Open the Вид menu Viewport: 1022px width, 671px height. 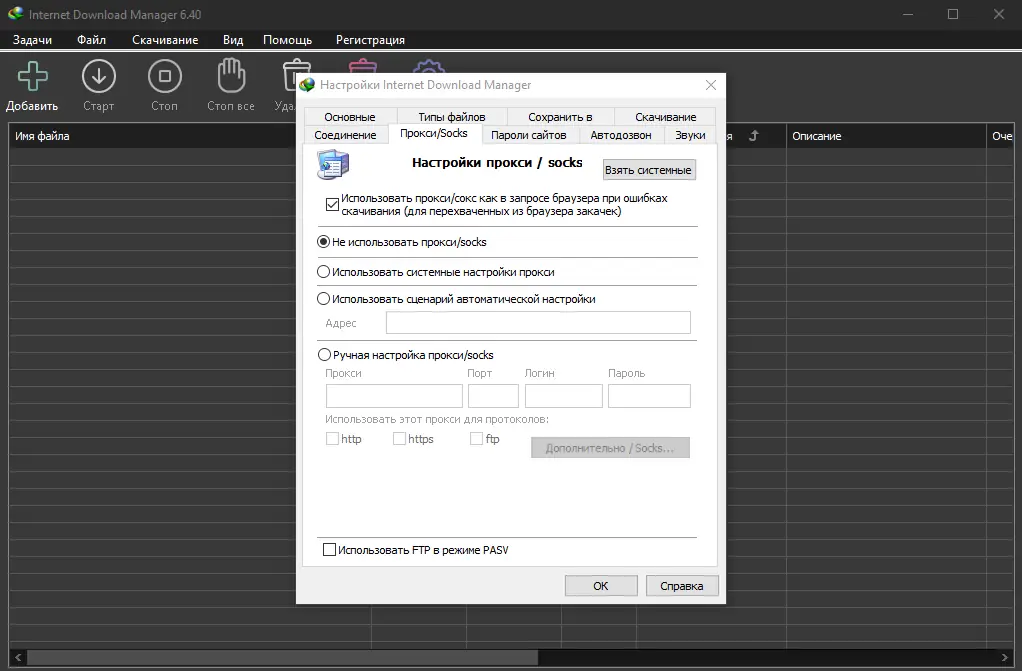(233, 40)
